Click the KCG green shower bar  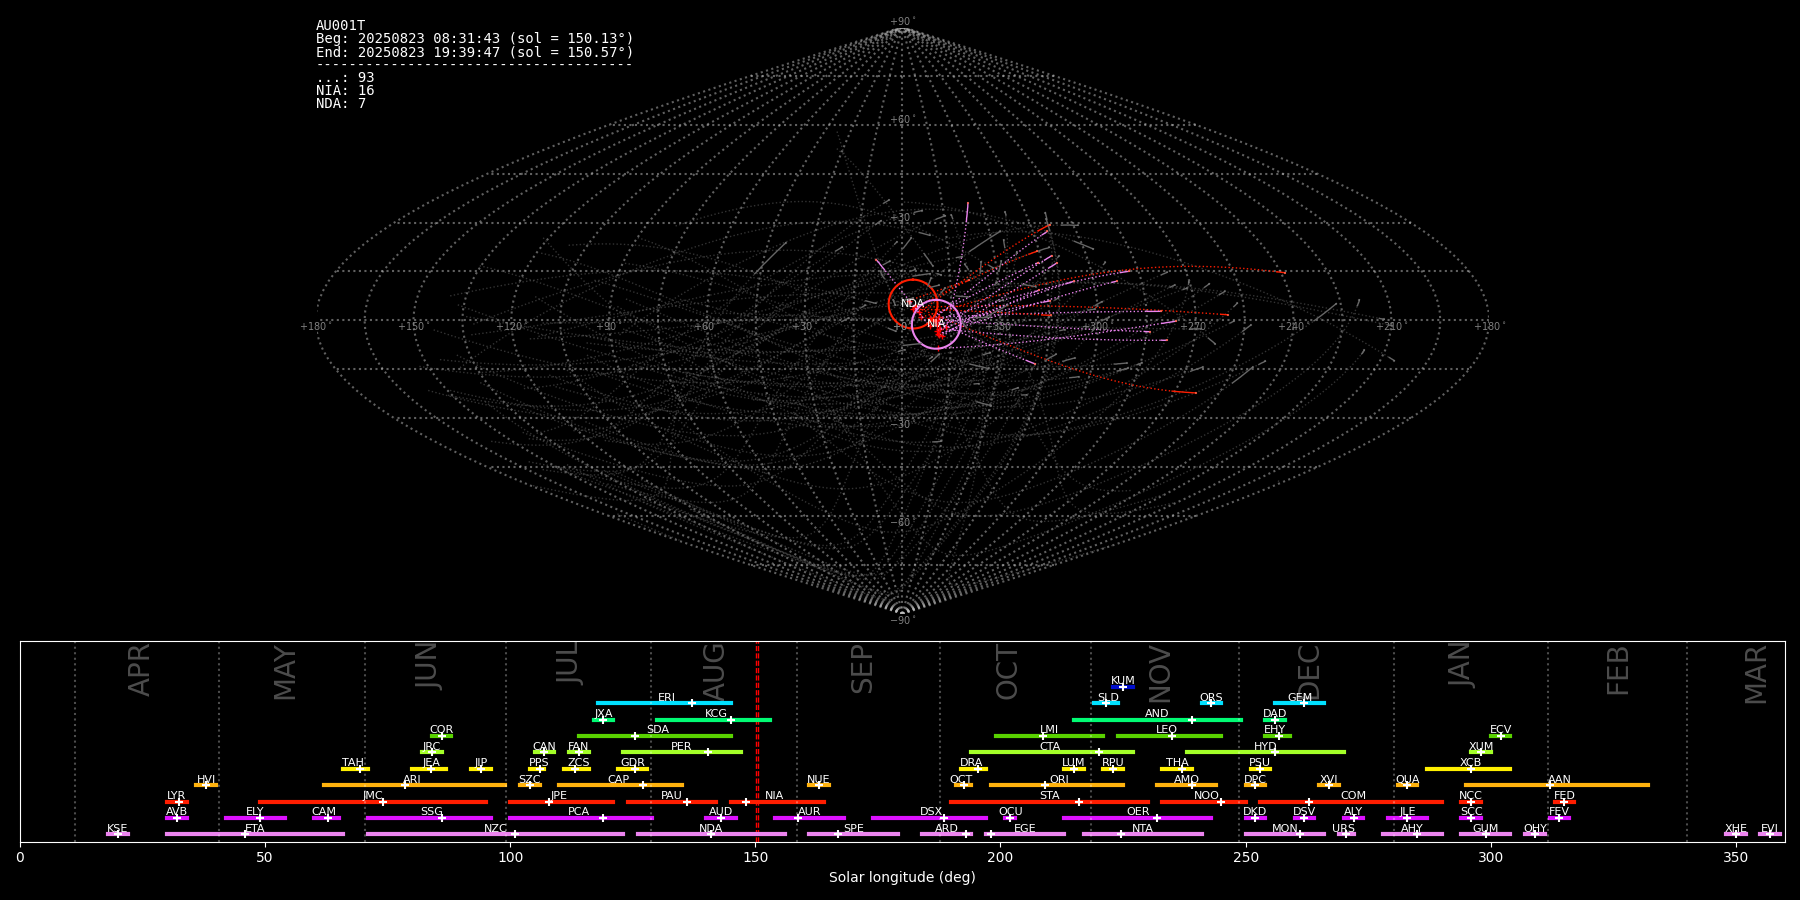[x=713, y=719]
